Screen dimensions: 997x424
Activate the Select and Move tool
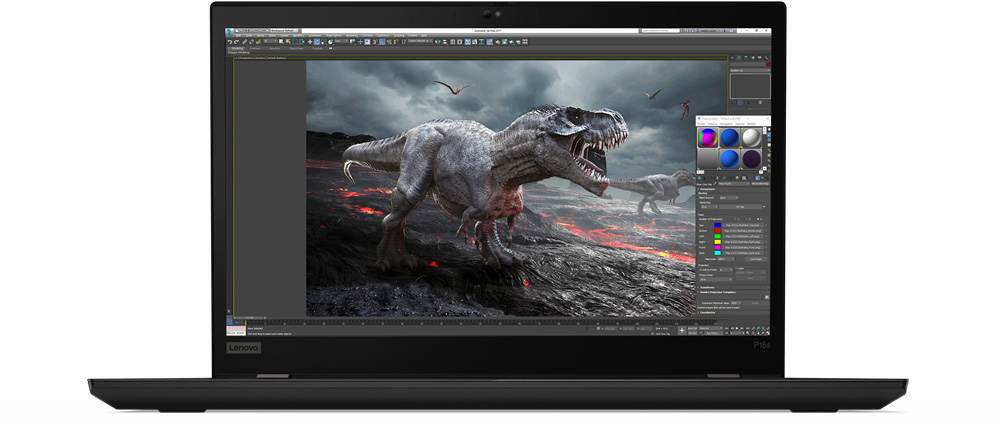click(311, 41)
